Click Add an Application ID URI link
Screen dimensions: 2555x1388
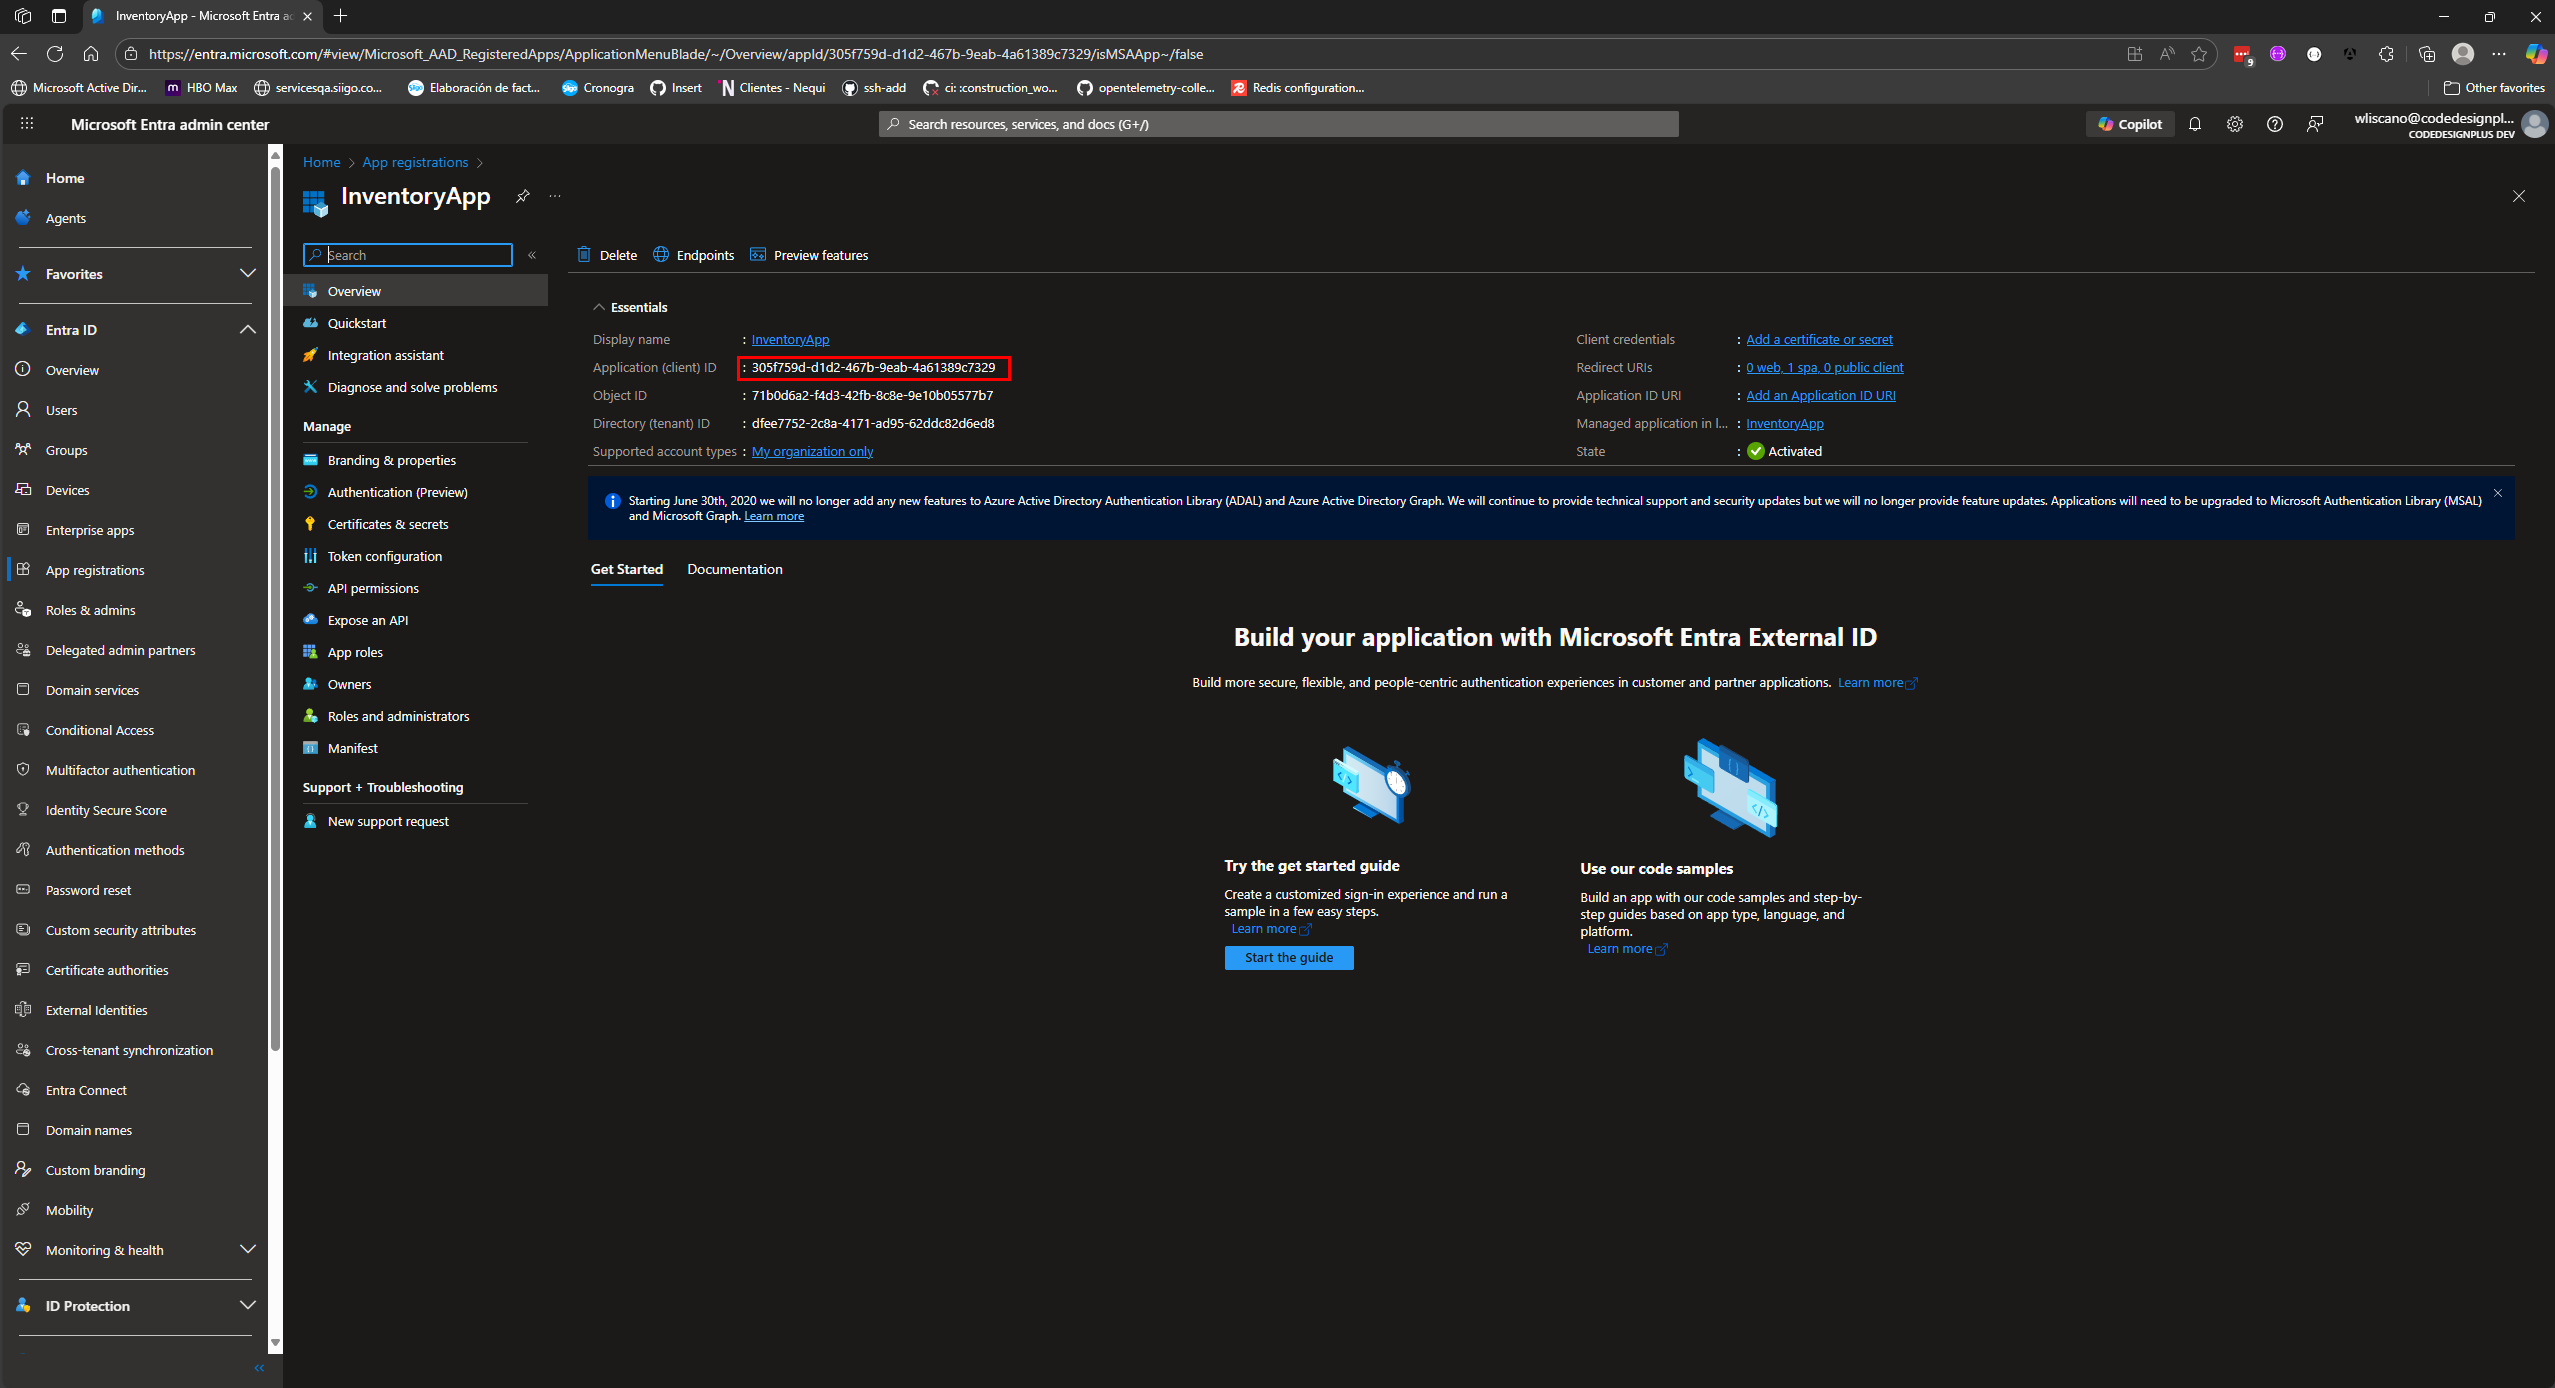[x=1821, y=395]
